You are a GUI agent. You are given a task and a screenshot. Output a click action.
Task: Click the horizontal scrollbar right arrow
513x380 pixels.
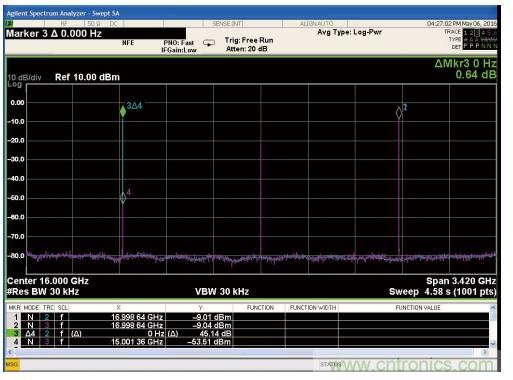(x=485, y=352)
